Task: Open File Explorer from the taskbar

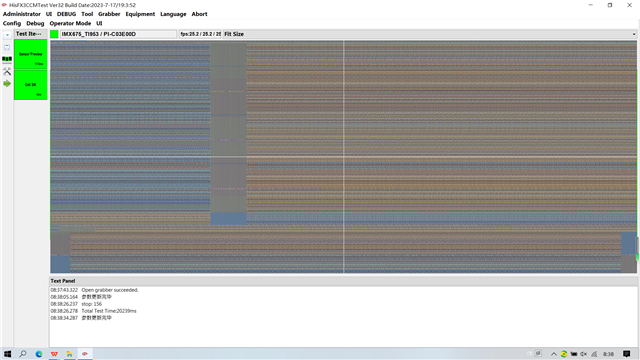Action: pos(69,354)
